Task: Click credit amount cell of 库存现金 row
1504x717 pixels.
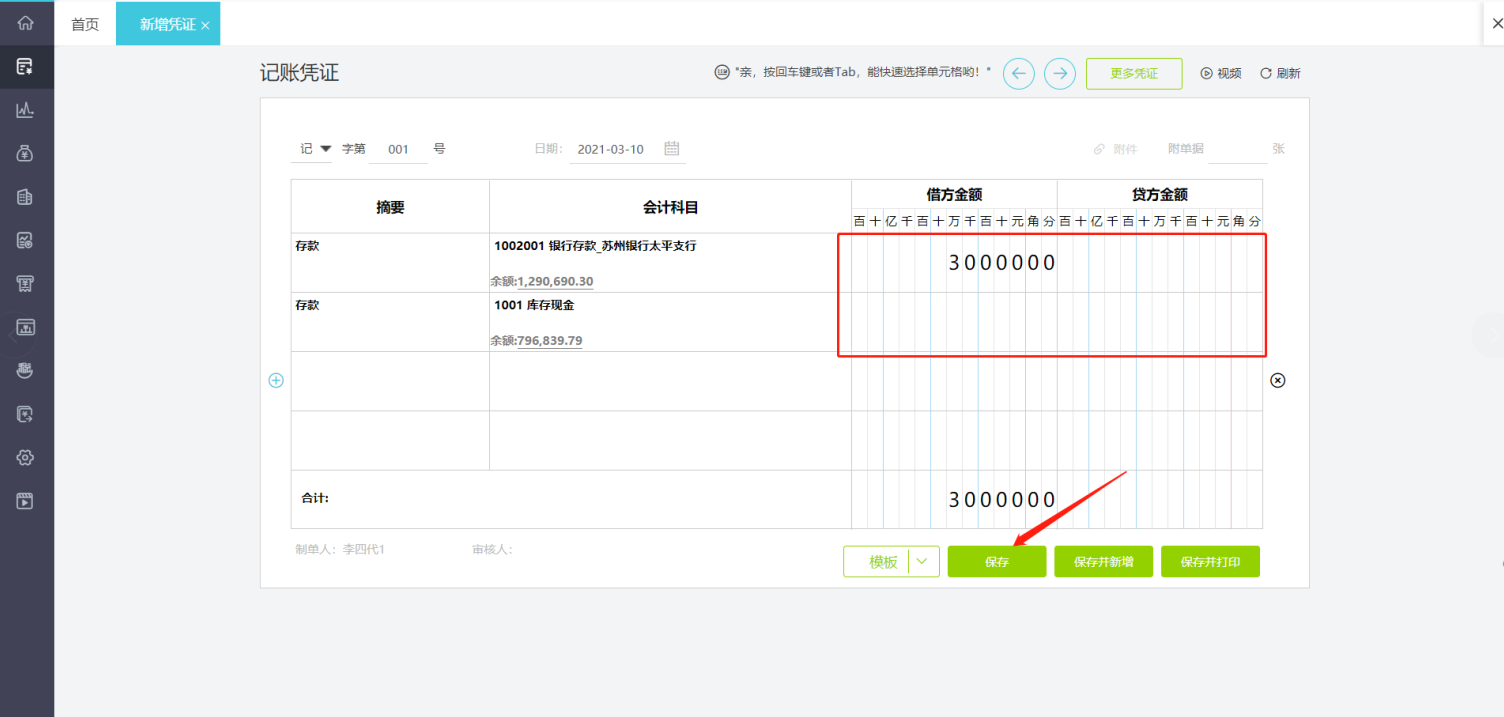Action: tap(1160, 322)
